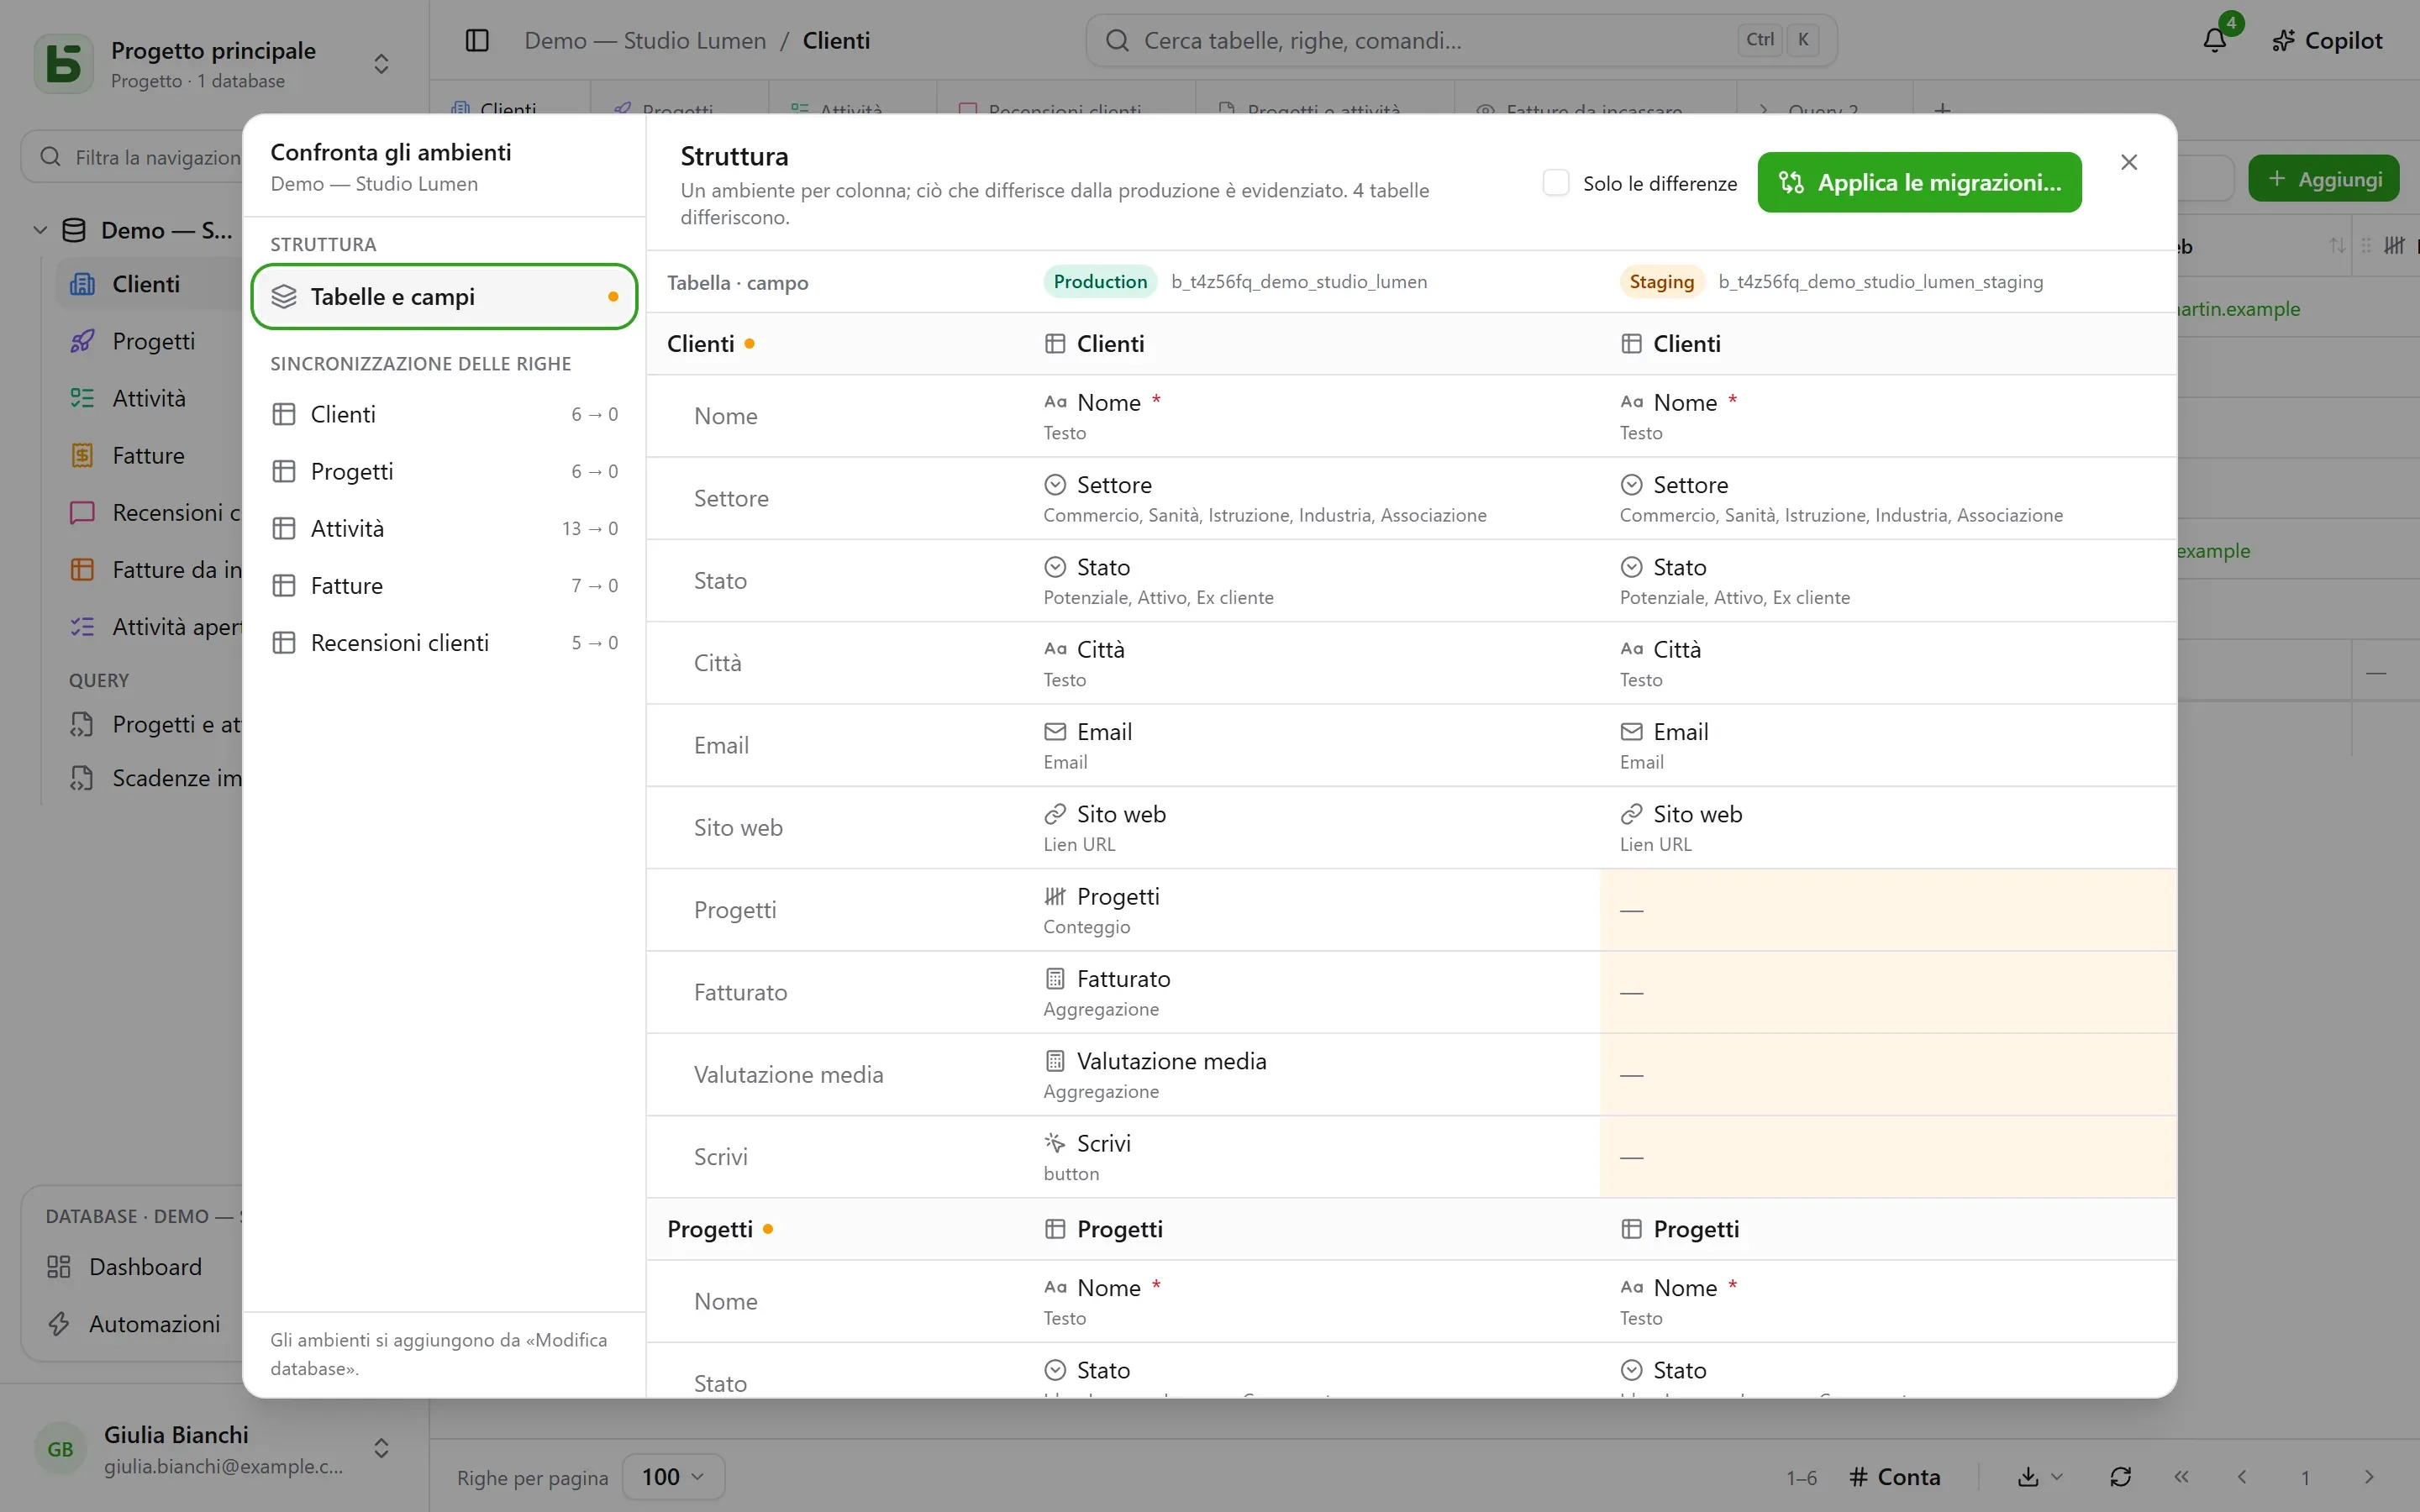
Task: Click the Aggiungi button
Action: (x=2323, y=179)
